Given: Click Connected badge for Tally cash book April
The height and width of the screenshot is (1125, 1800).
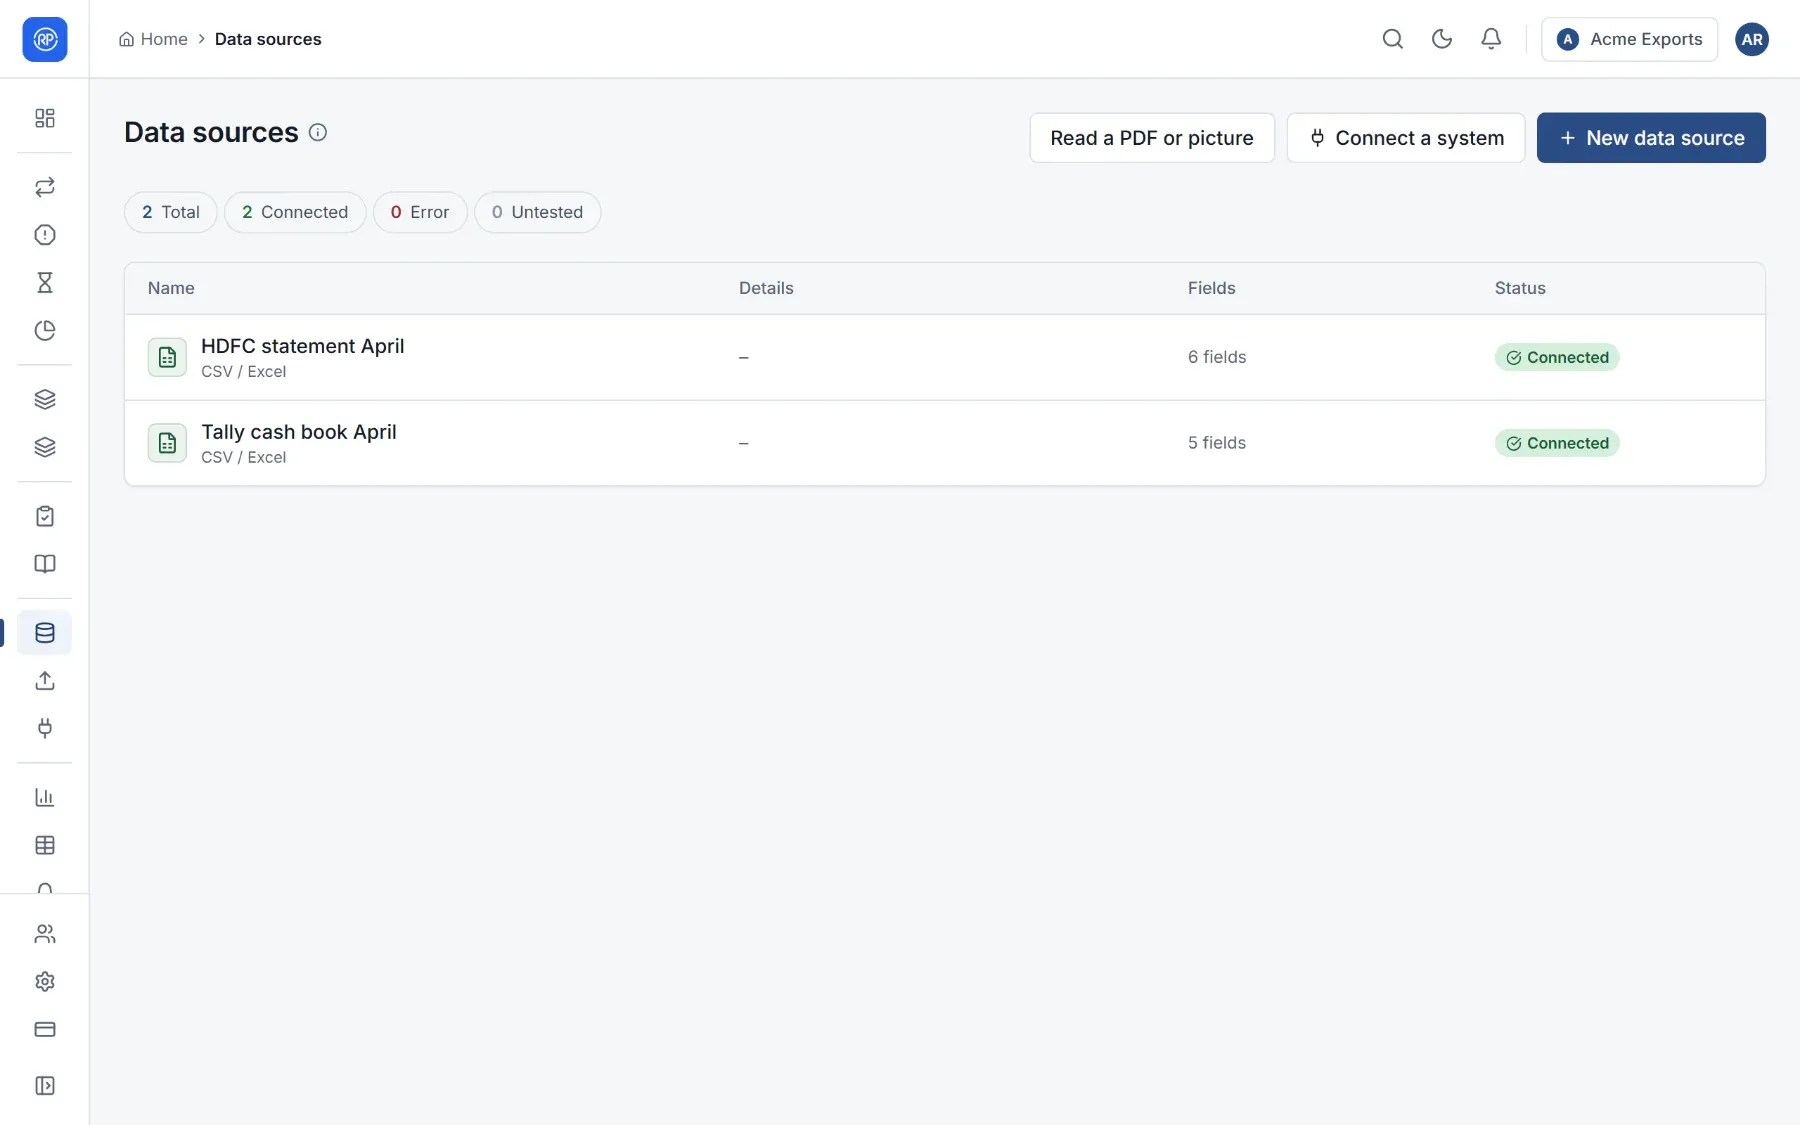Looking at the screenshot, I should [1557, 443].
